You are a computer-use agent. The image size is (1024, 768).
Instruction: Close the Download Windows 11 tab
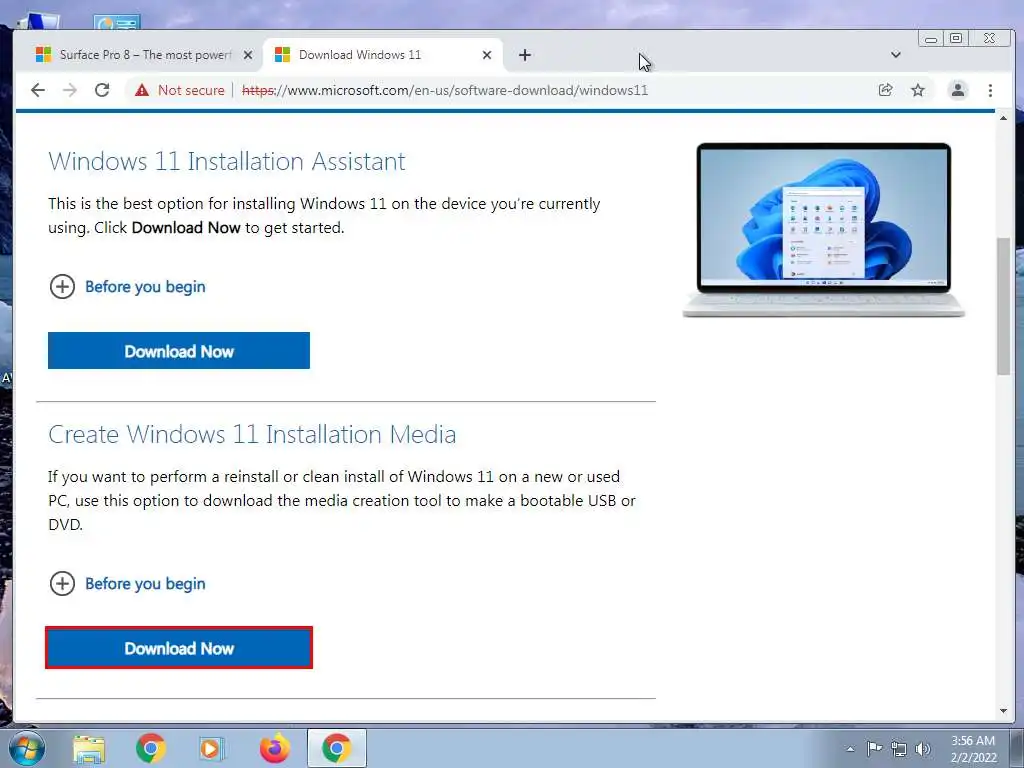[487, 56]
